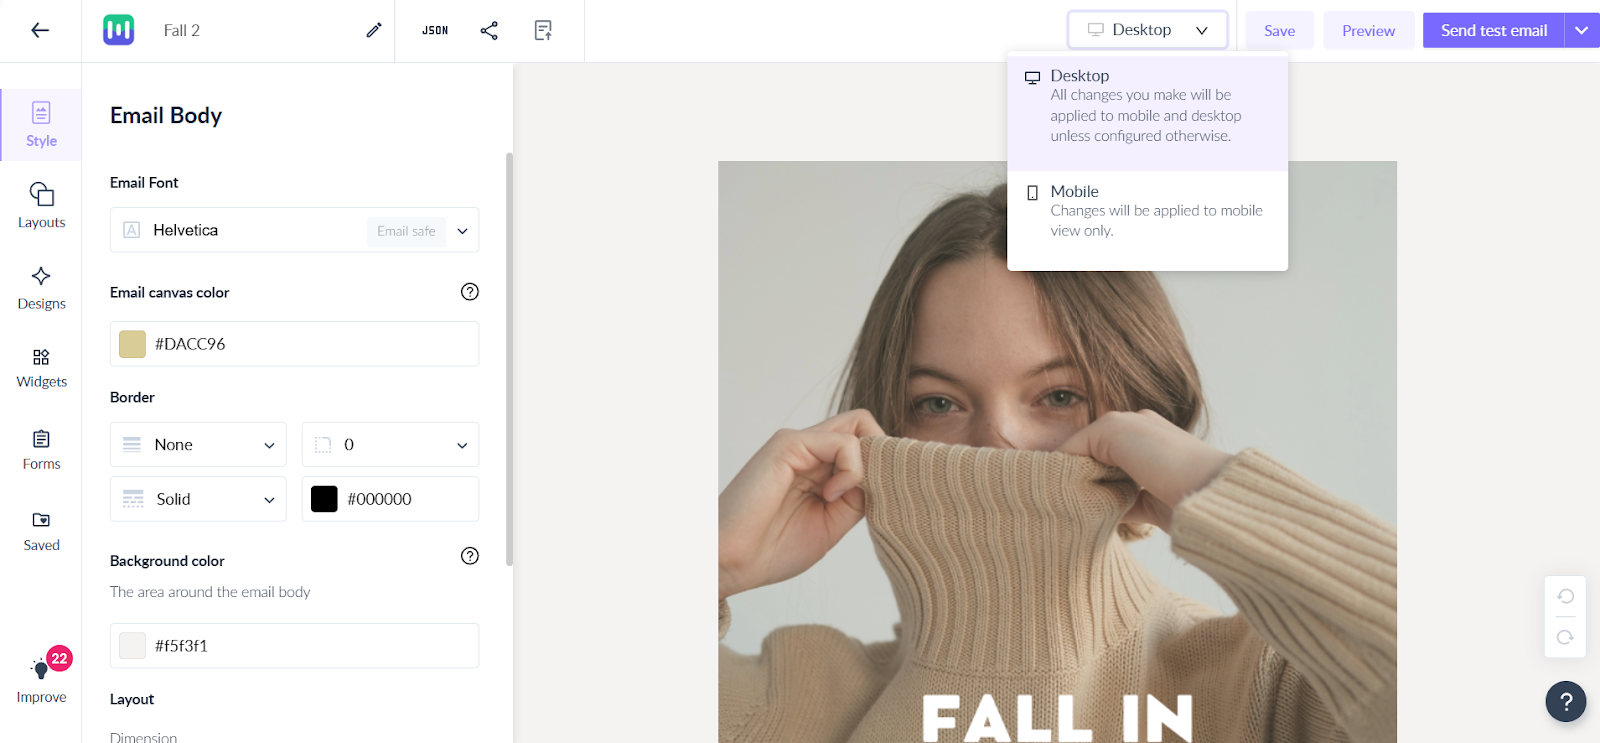Edit campaign name with pencil icon
This screenshot has width=1600, height=743.
[374, 30]
